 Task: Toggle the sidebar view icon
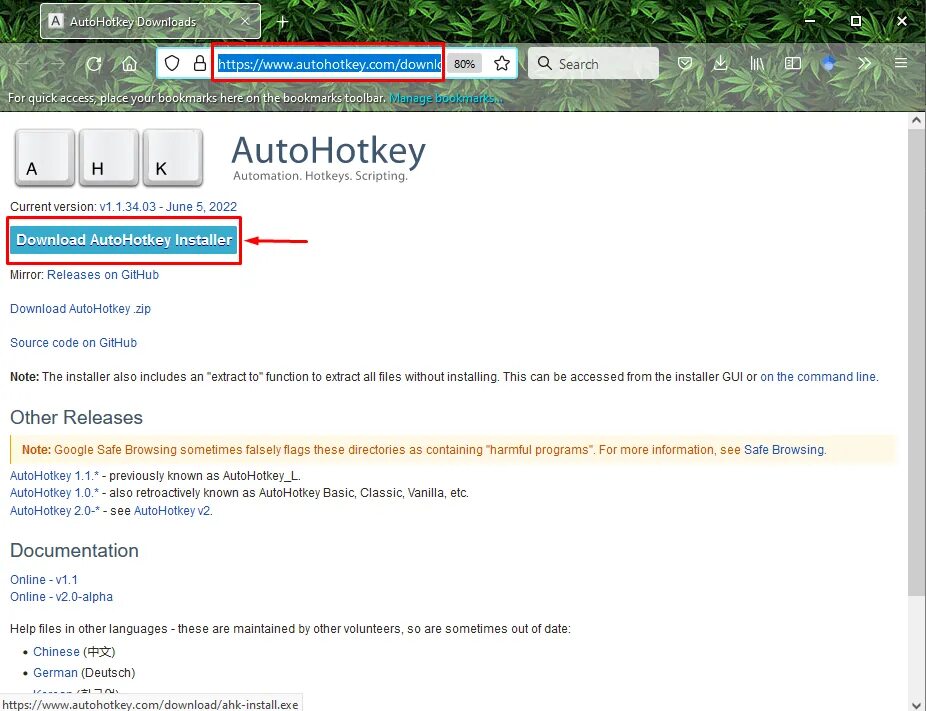(793, 63)
